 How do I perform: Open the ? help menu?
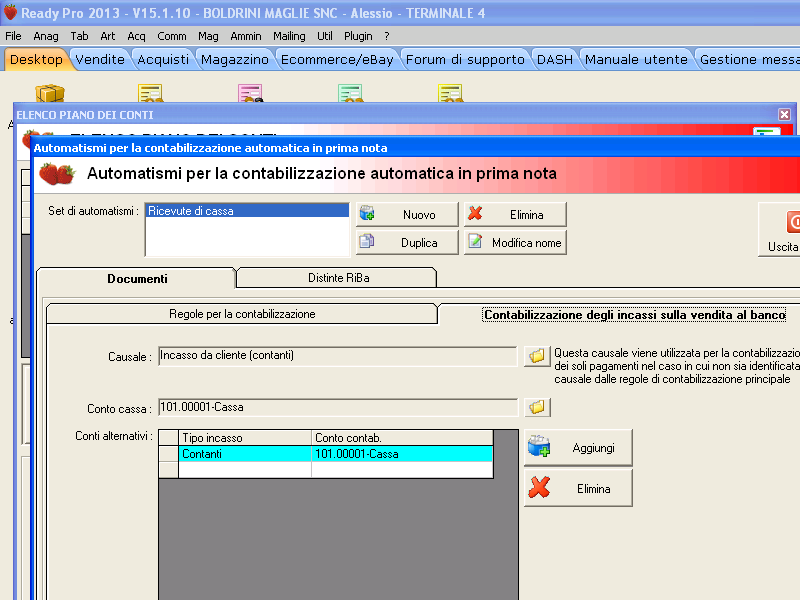pyautogui.click(x=387, y=36)
